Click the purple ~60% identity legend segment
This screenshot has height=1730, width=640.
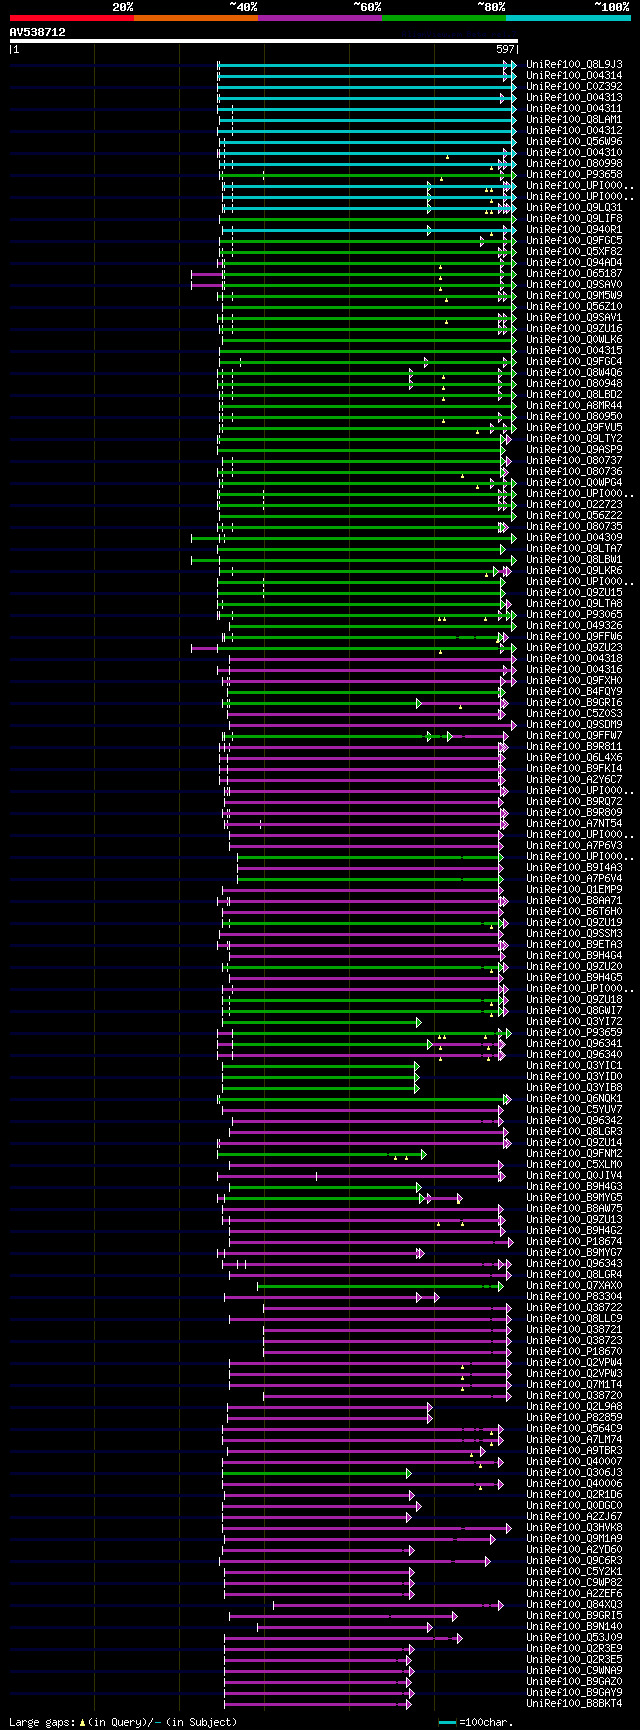[x=319, y=18]
